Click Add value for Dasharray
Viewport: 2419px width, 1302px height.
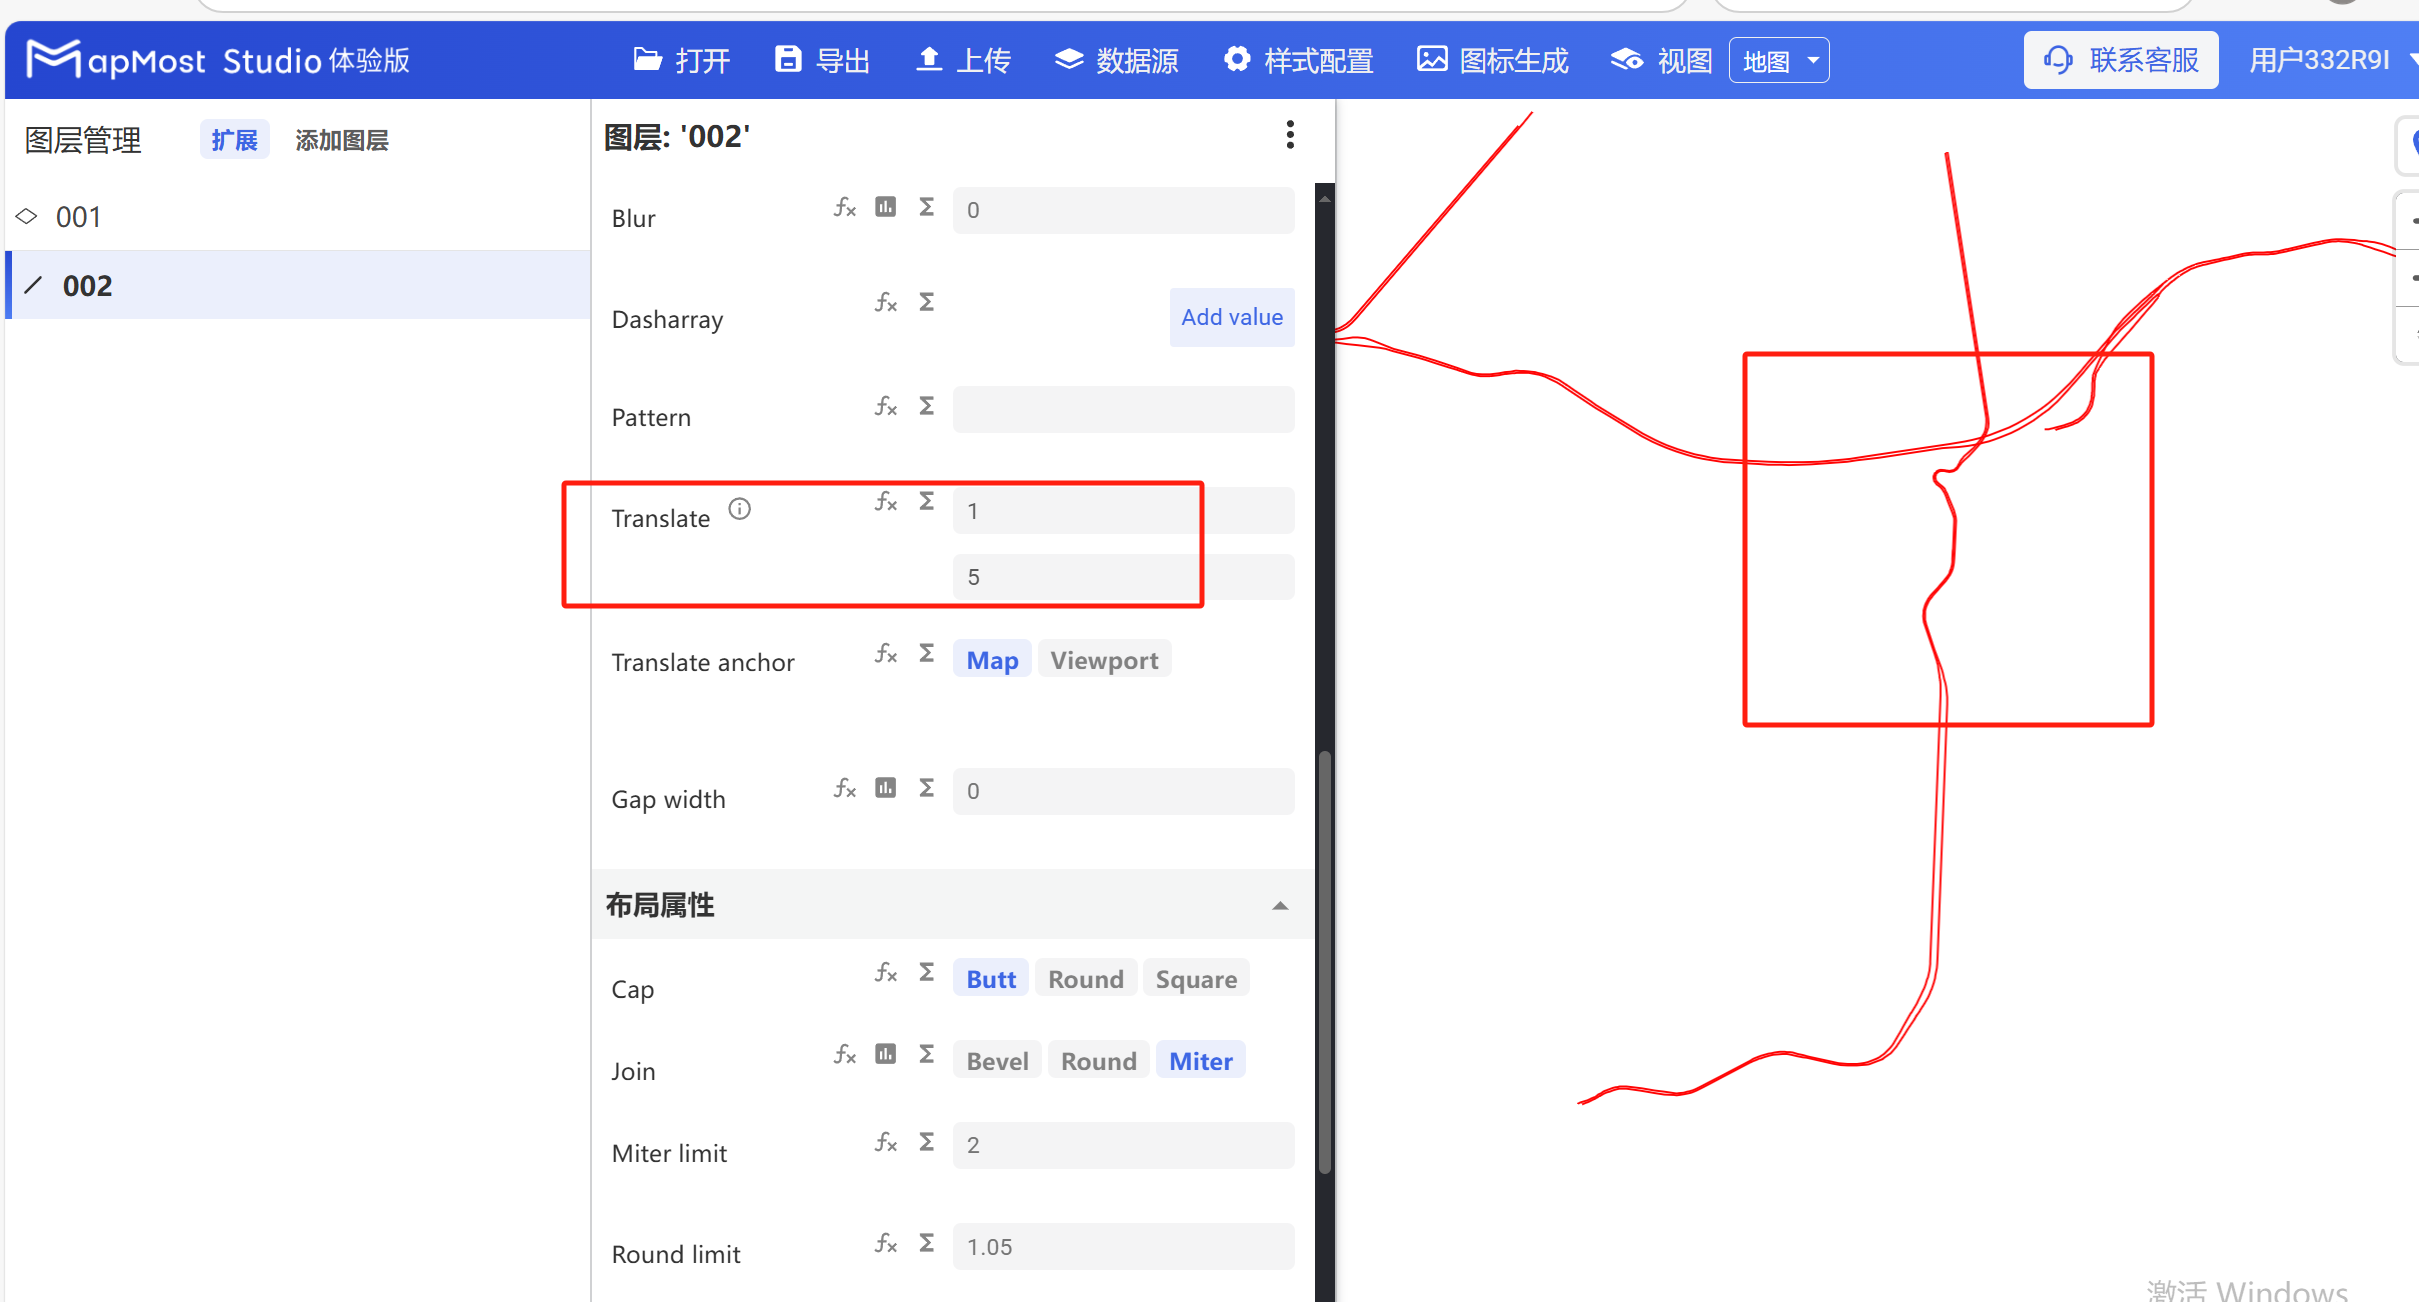pos(1231,317)
